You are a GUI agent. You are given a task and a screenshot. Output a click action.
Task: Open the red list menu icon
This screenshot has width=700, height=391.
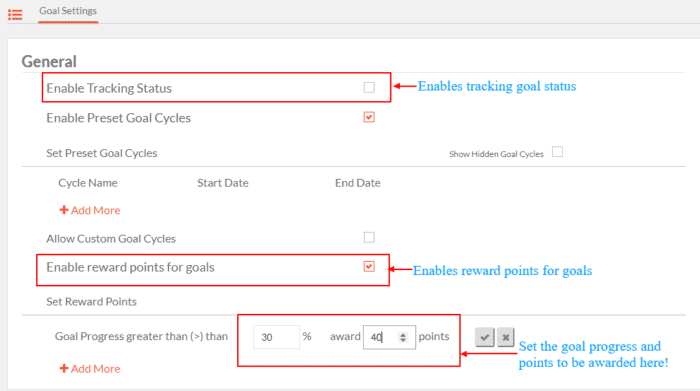click(x=15, y=15)
